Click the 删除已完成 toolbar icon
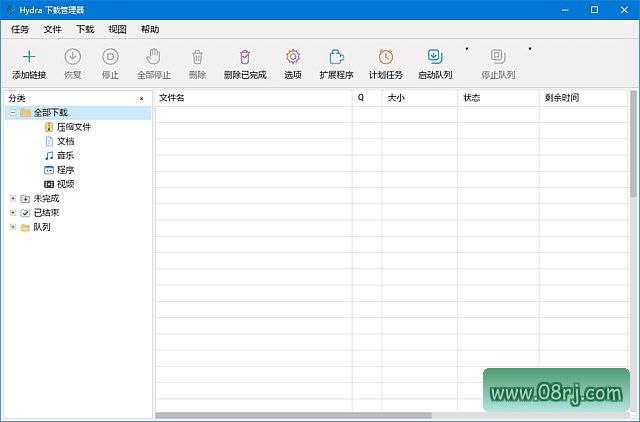The height and width of the screenshot is (422, 640). [245, 57]
